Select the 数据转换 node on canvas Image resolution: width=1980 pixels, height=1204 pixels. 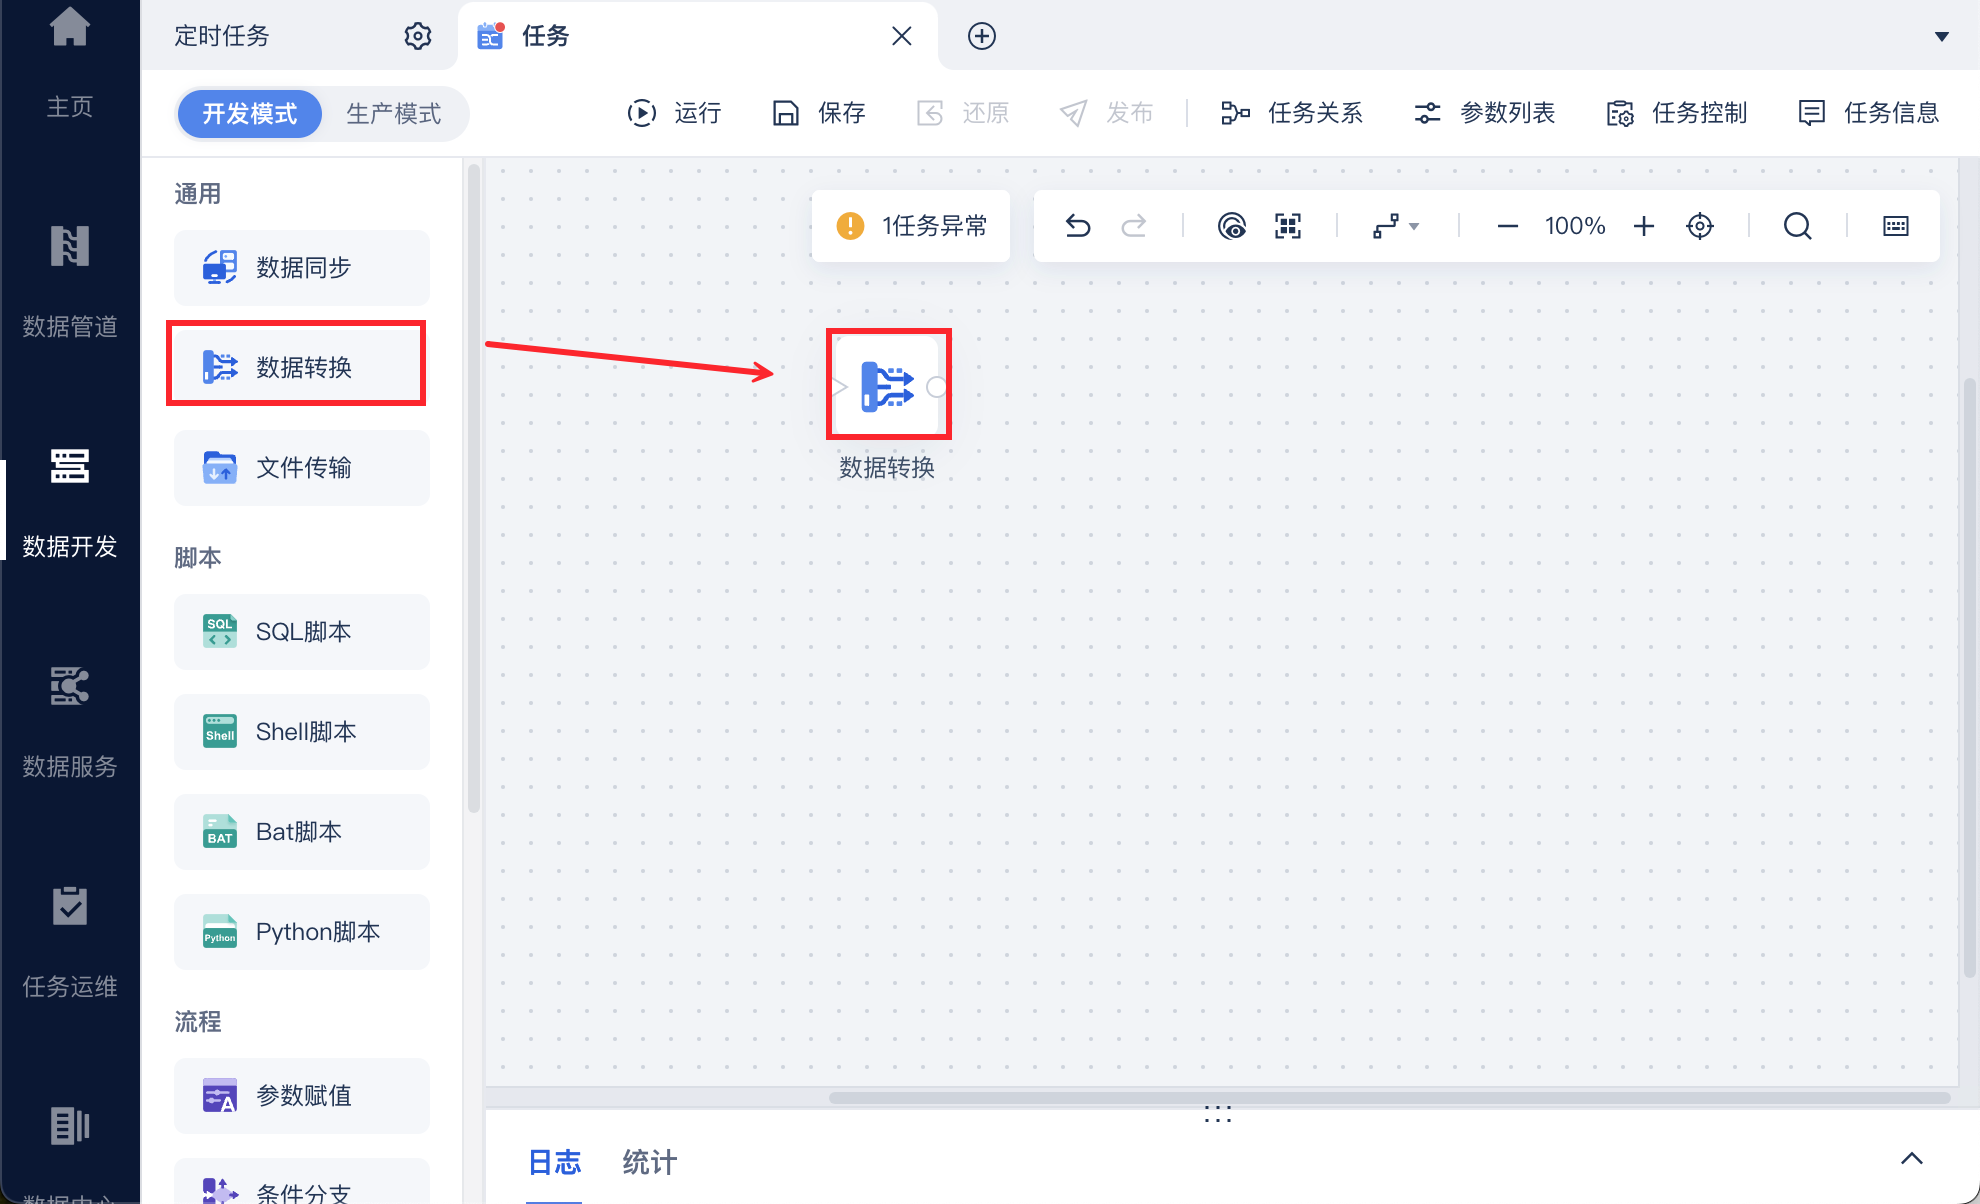[x=888, y=386]
